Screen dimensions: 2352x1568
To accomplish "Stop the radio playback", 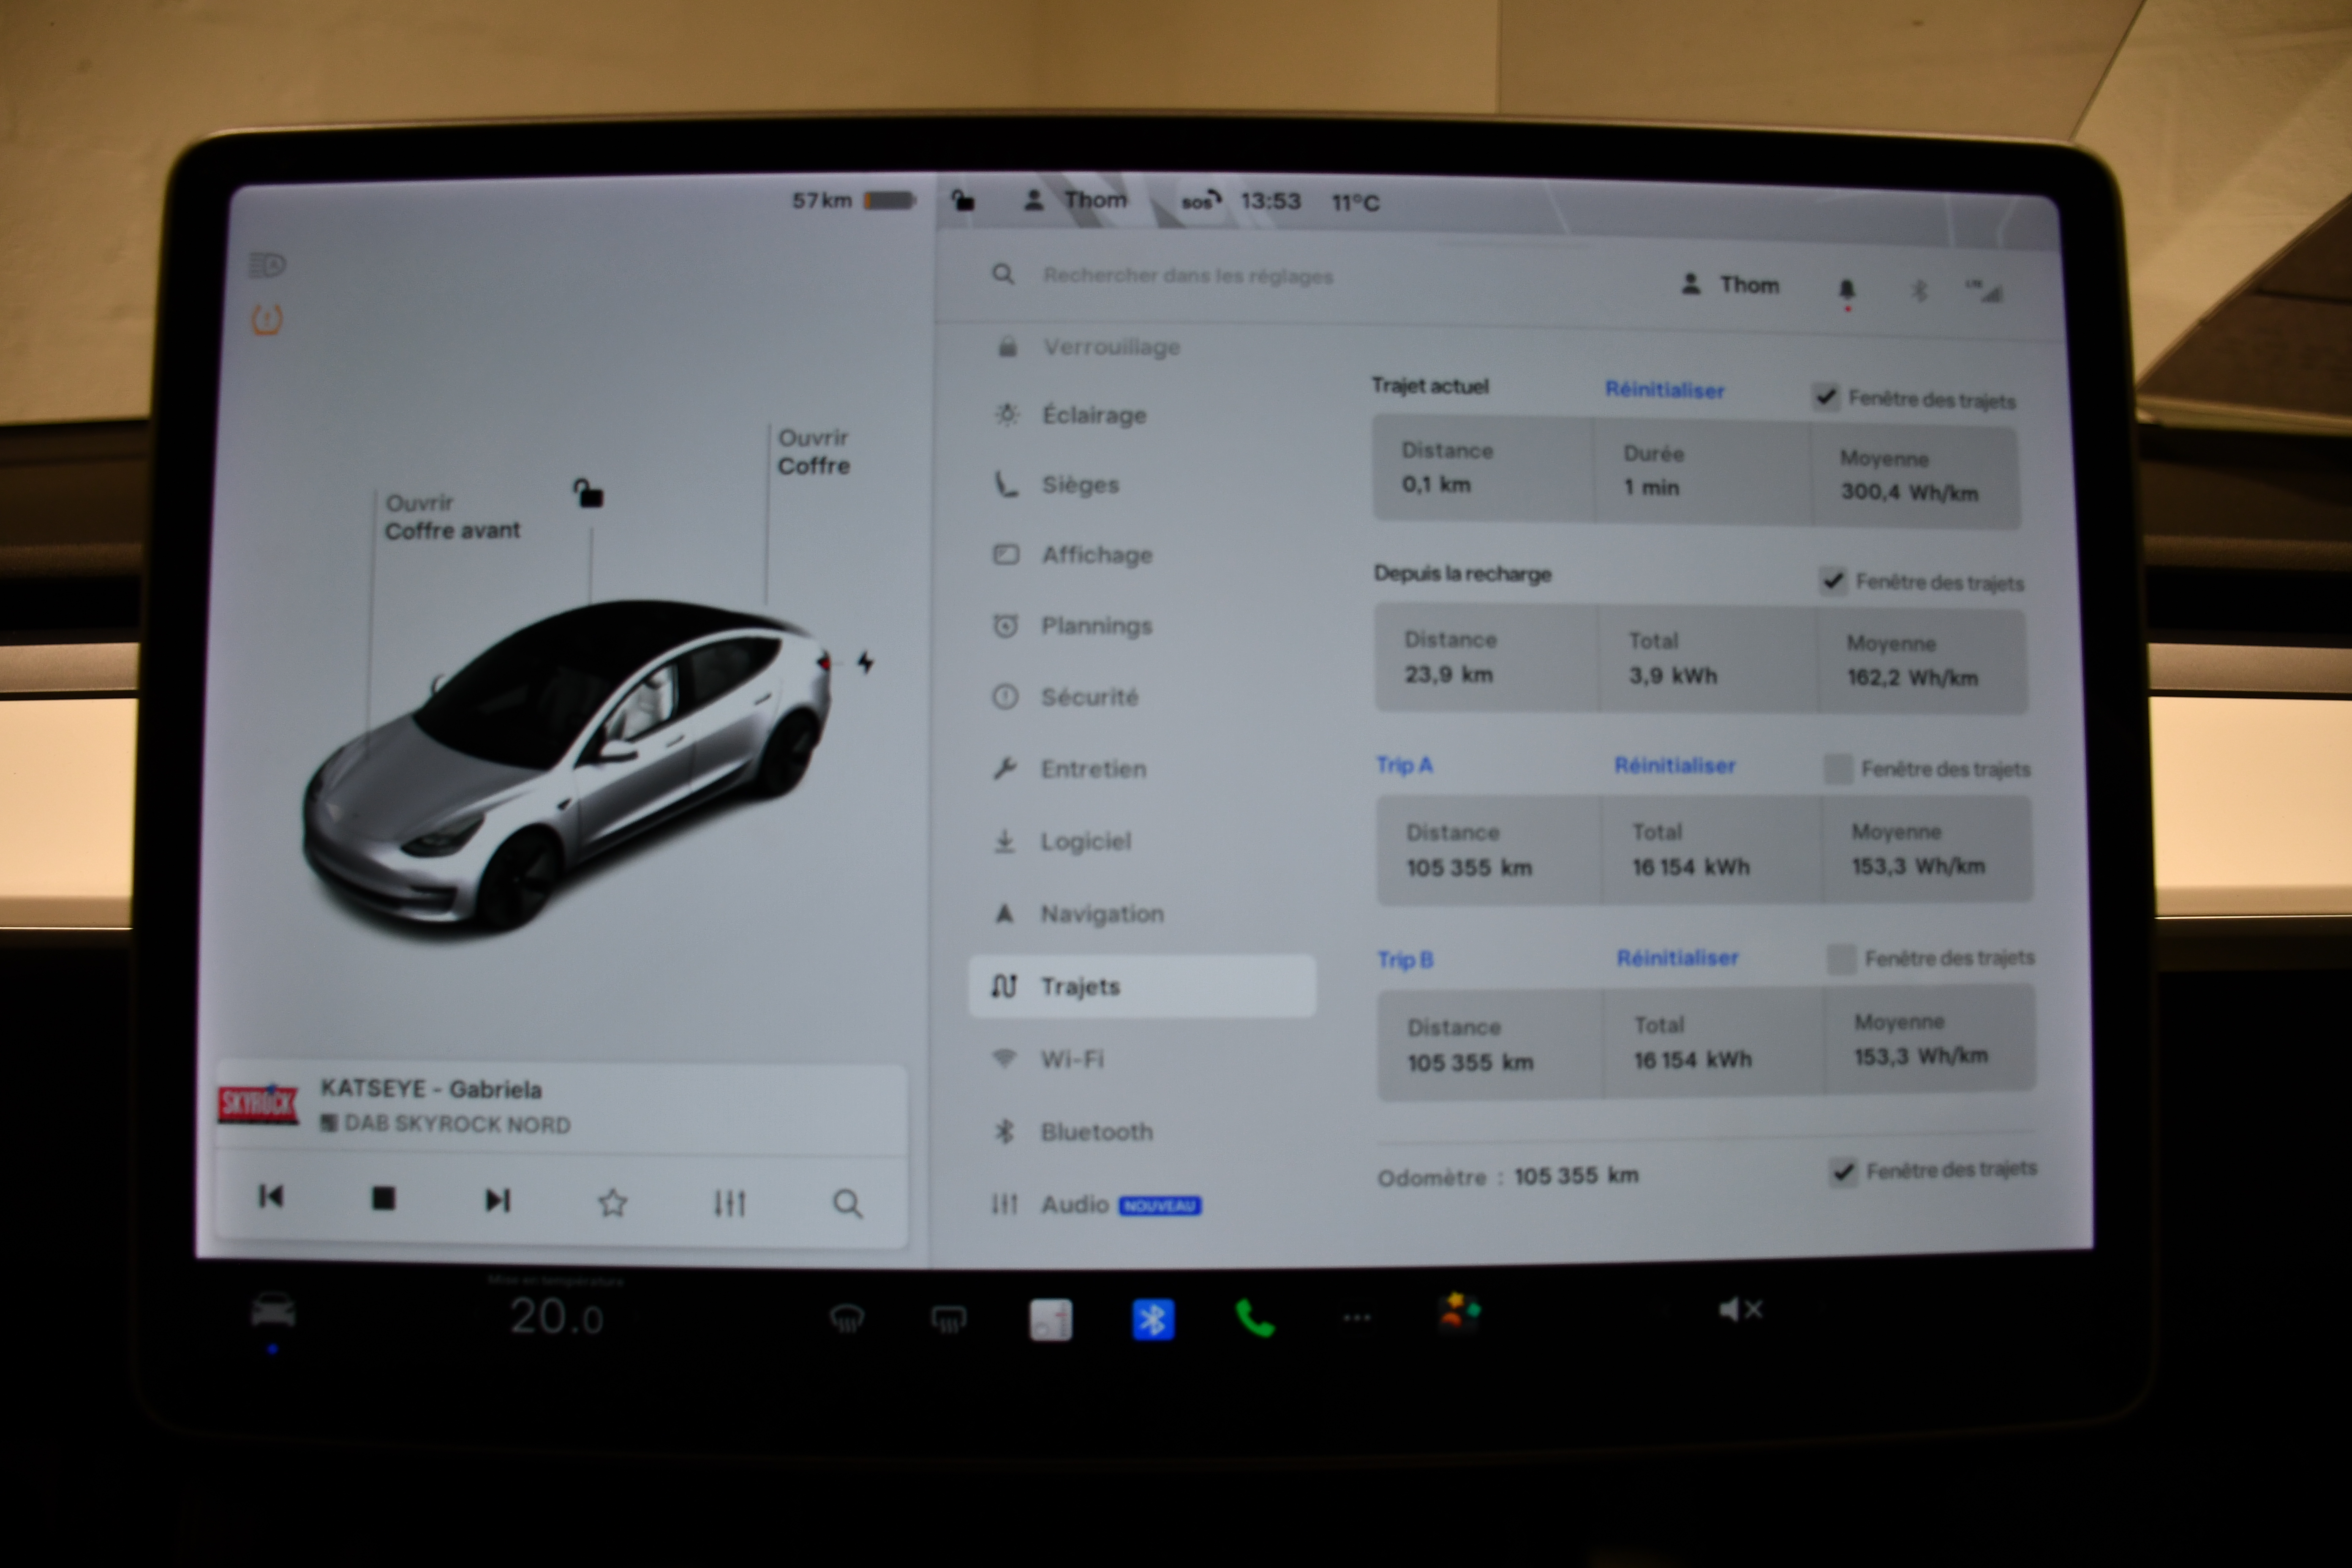I will point(383,1198).
